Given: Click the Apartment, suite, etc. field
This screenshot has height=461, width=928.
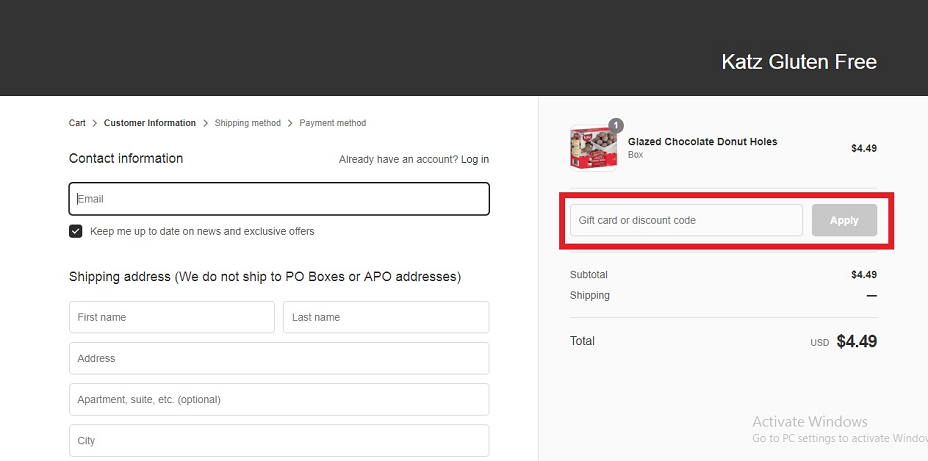Looking at the screenshot, I should [279, 399].
